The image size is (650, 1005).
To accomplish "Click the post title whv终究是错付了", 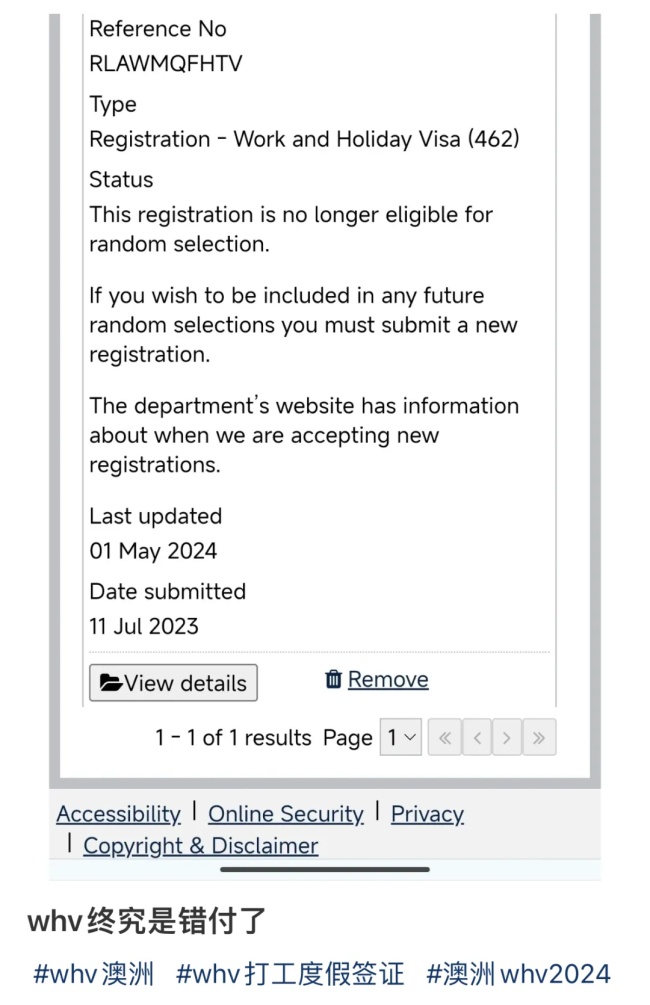I will [147, 922].
